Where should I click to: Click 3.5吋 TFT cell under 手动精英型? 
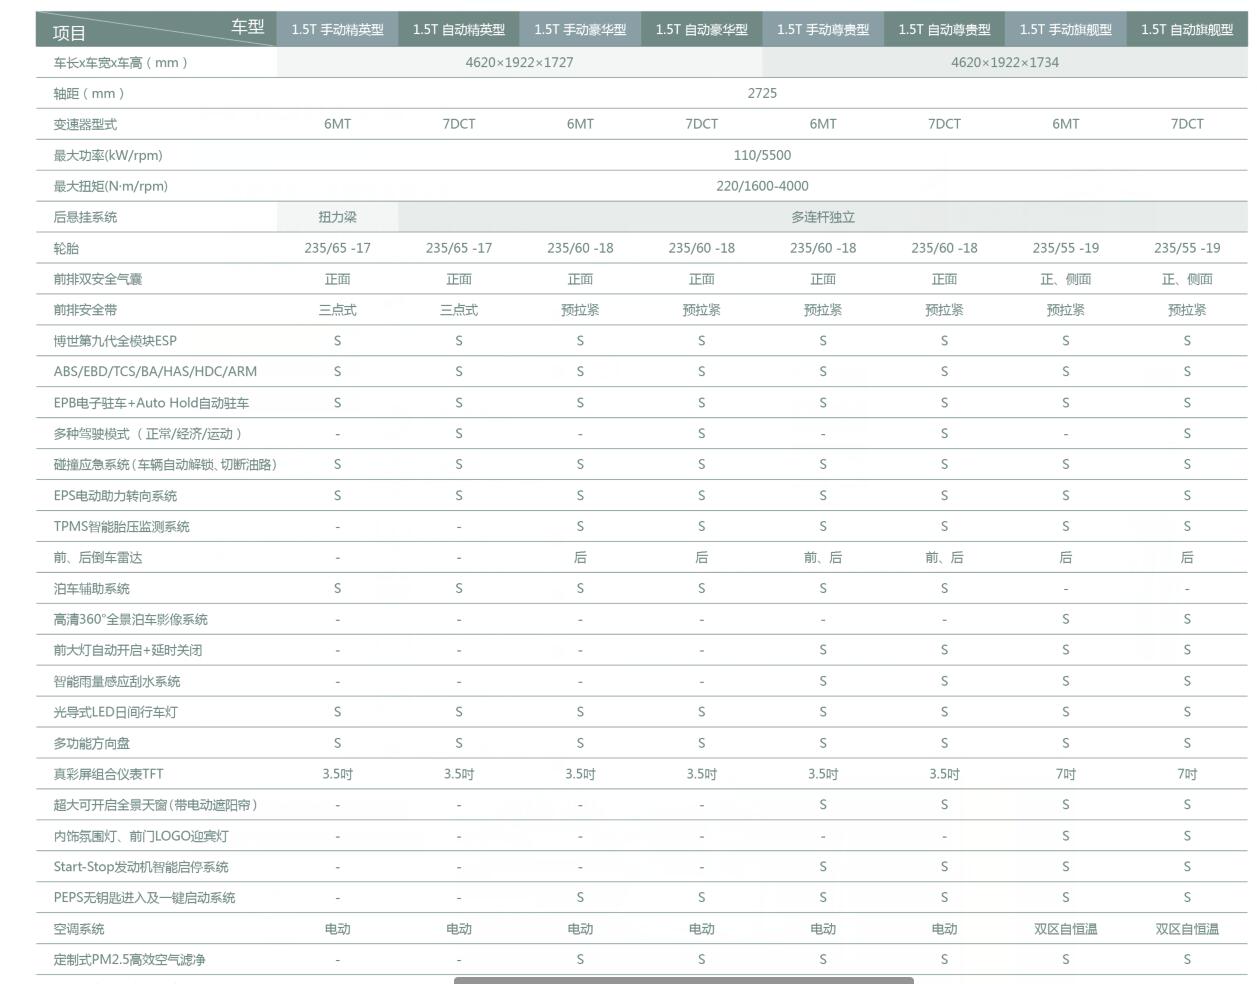[338, 774]
